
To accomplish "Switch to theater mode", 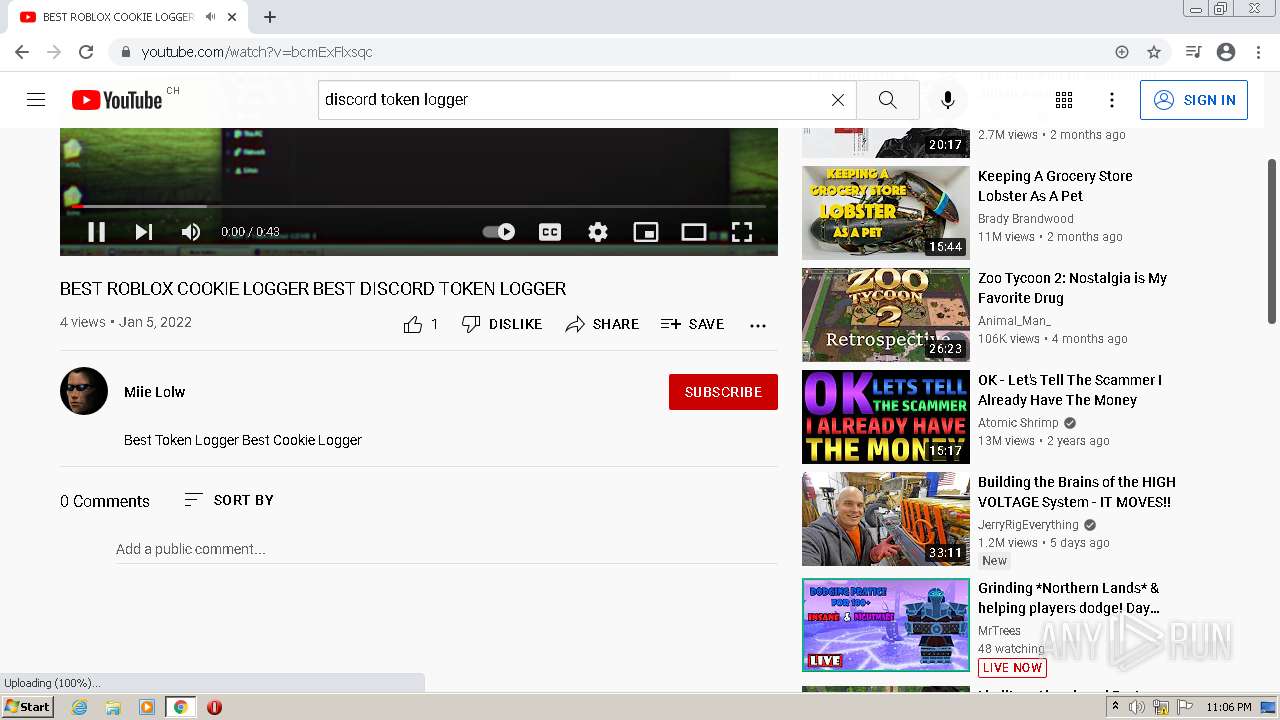I will (694, 232).
